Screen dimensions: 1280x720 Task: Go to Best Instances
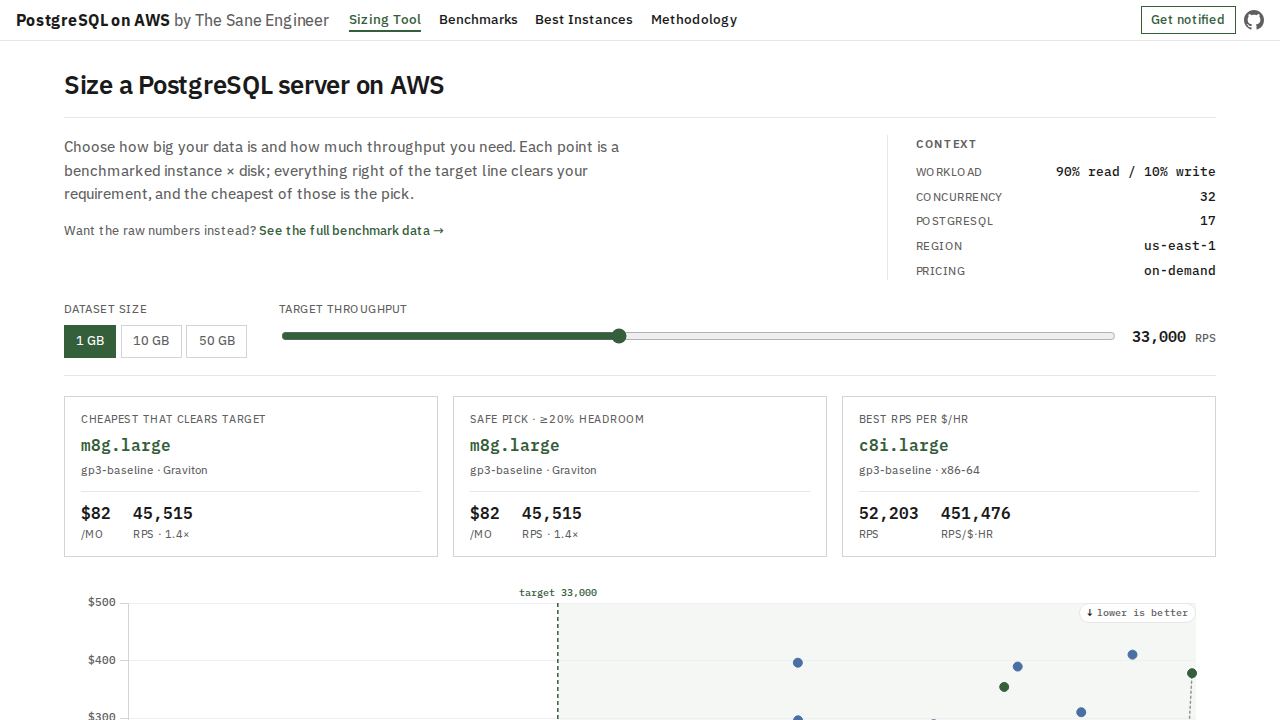pyautogui.click(x=584, y=20)
